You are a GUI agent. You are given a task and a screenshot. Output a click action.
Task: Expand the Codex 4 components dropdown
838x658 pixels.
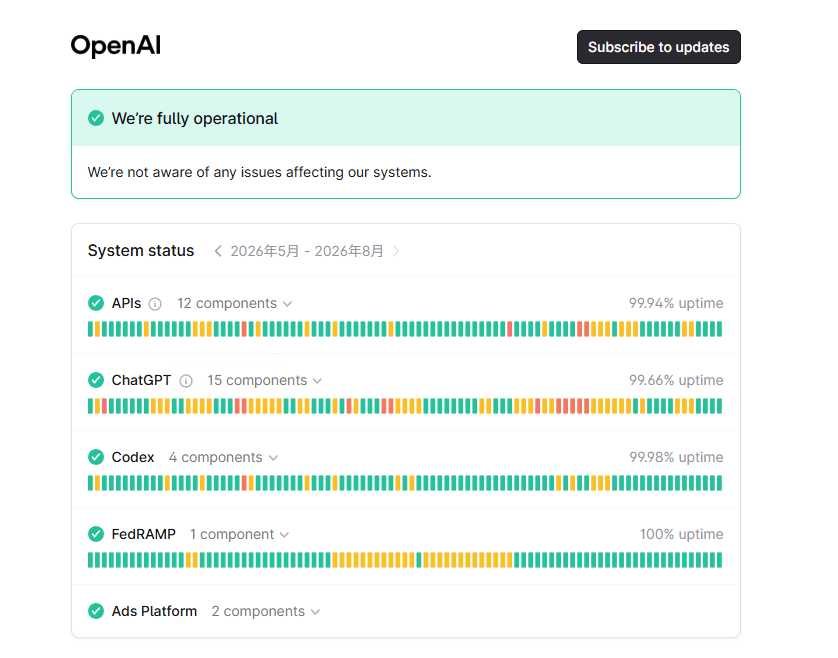[x=223, y=458]
